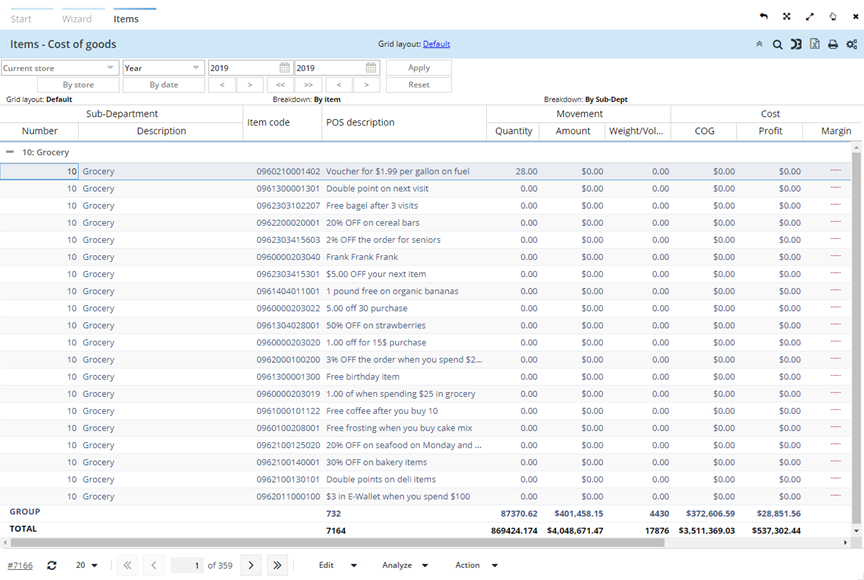Open the page size 20 dropdown

87,566
